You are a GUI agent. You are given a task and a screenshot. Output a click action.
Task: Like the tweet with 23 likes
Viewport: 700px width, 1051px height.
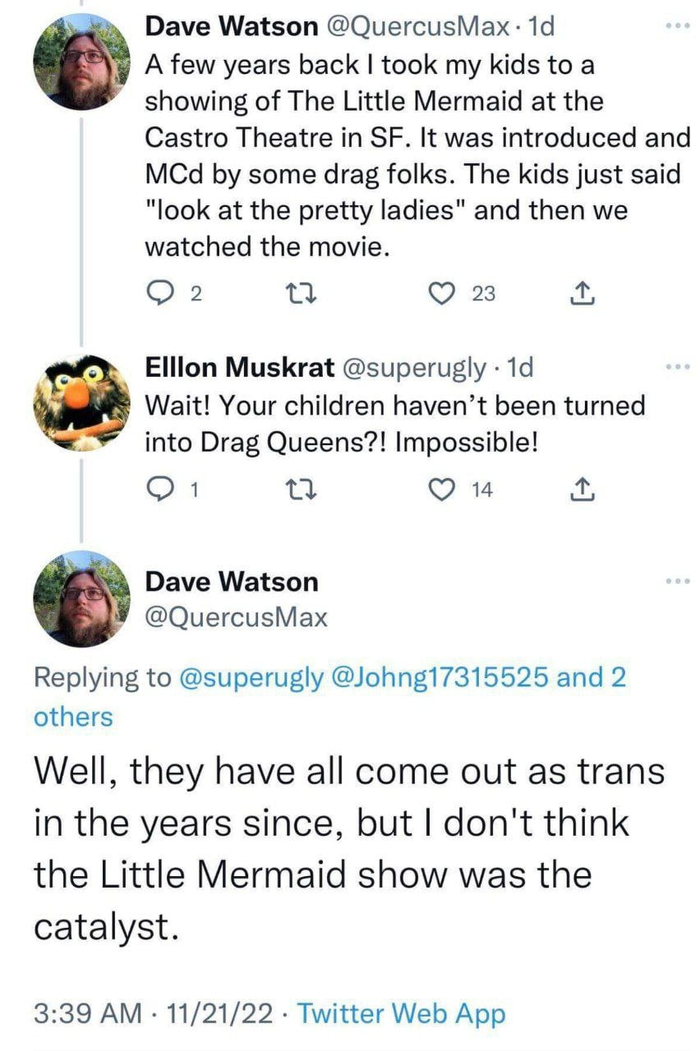438,293
